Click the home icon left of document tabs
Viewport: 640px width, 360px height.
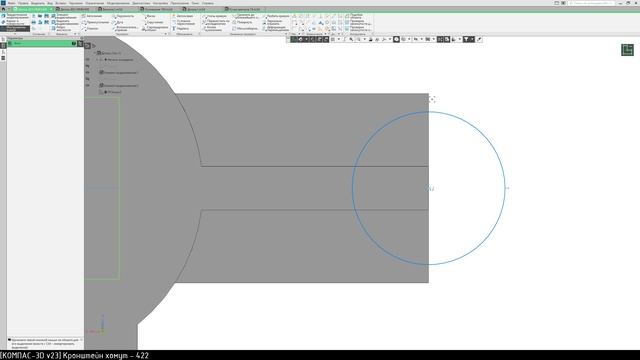coord(3,9)
